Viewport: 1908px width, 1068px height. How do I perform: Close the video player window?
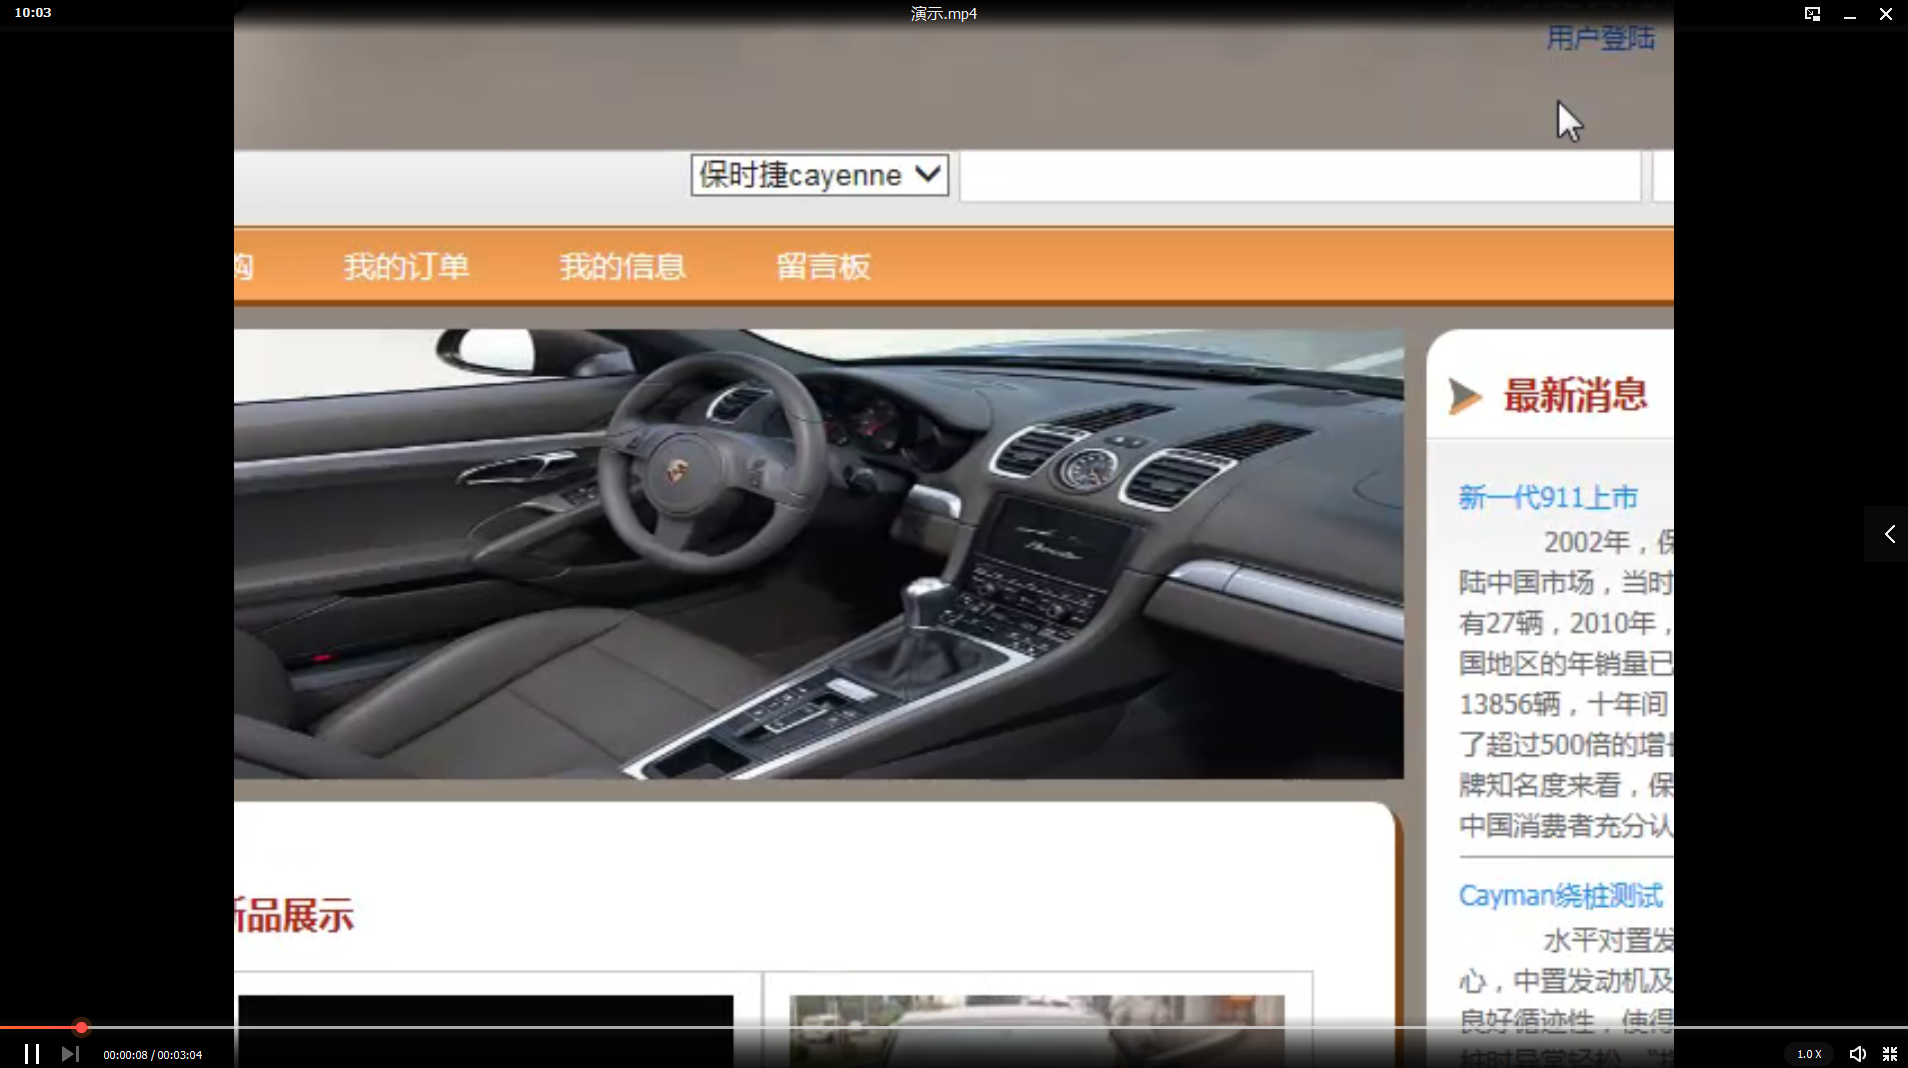tap(1886, 14)
